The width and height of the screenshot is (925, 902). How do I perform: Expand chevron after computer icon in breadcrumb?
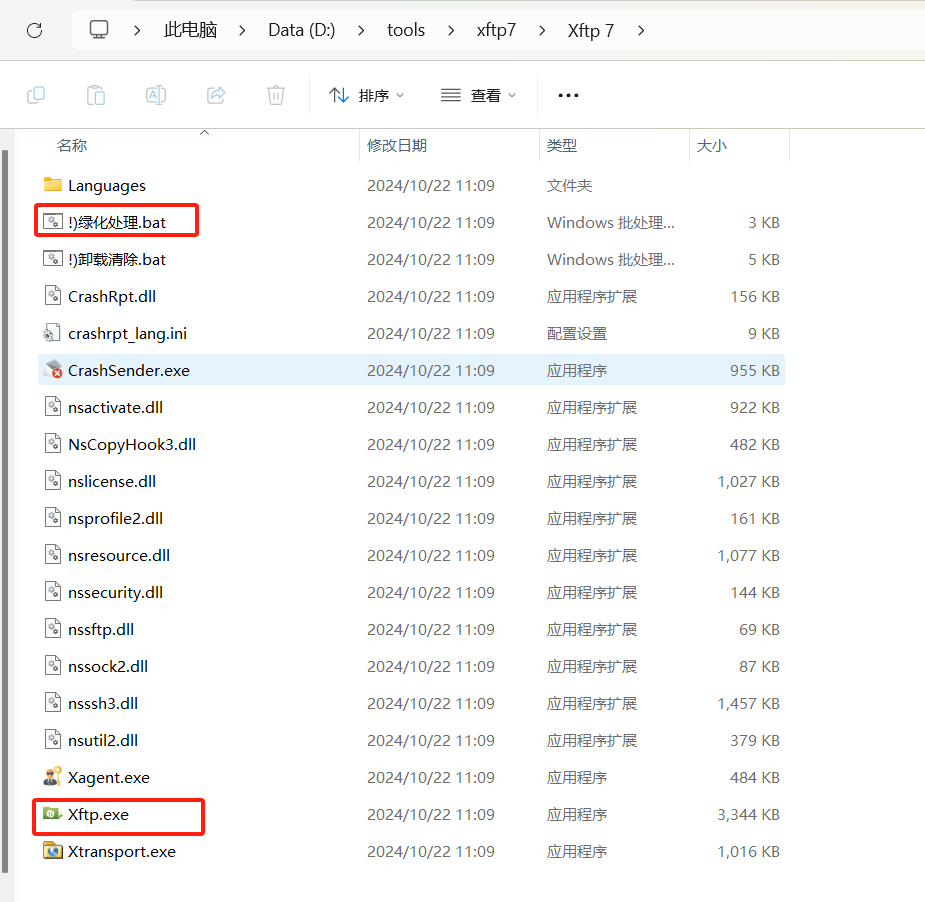point(137,30)
